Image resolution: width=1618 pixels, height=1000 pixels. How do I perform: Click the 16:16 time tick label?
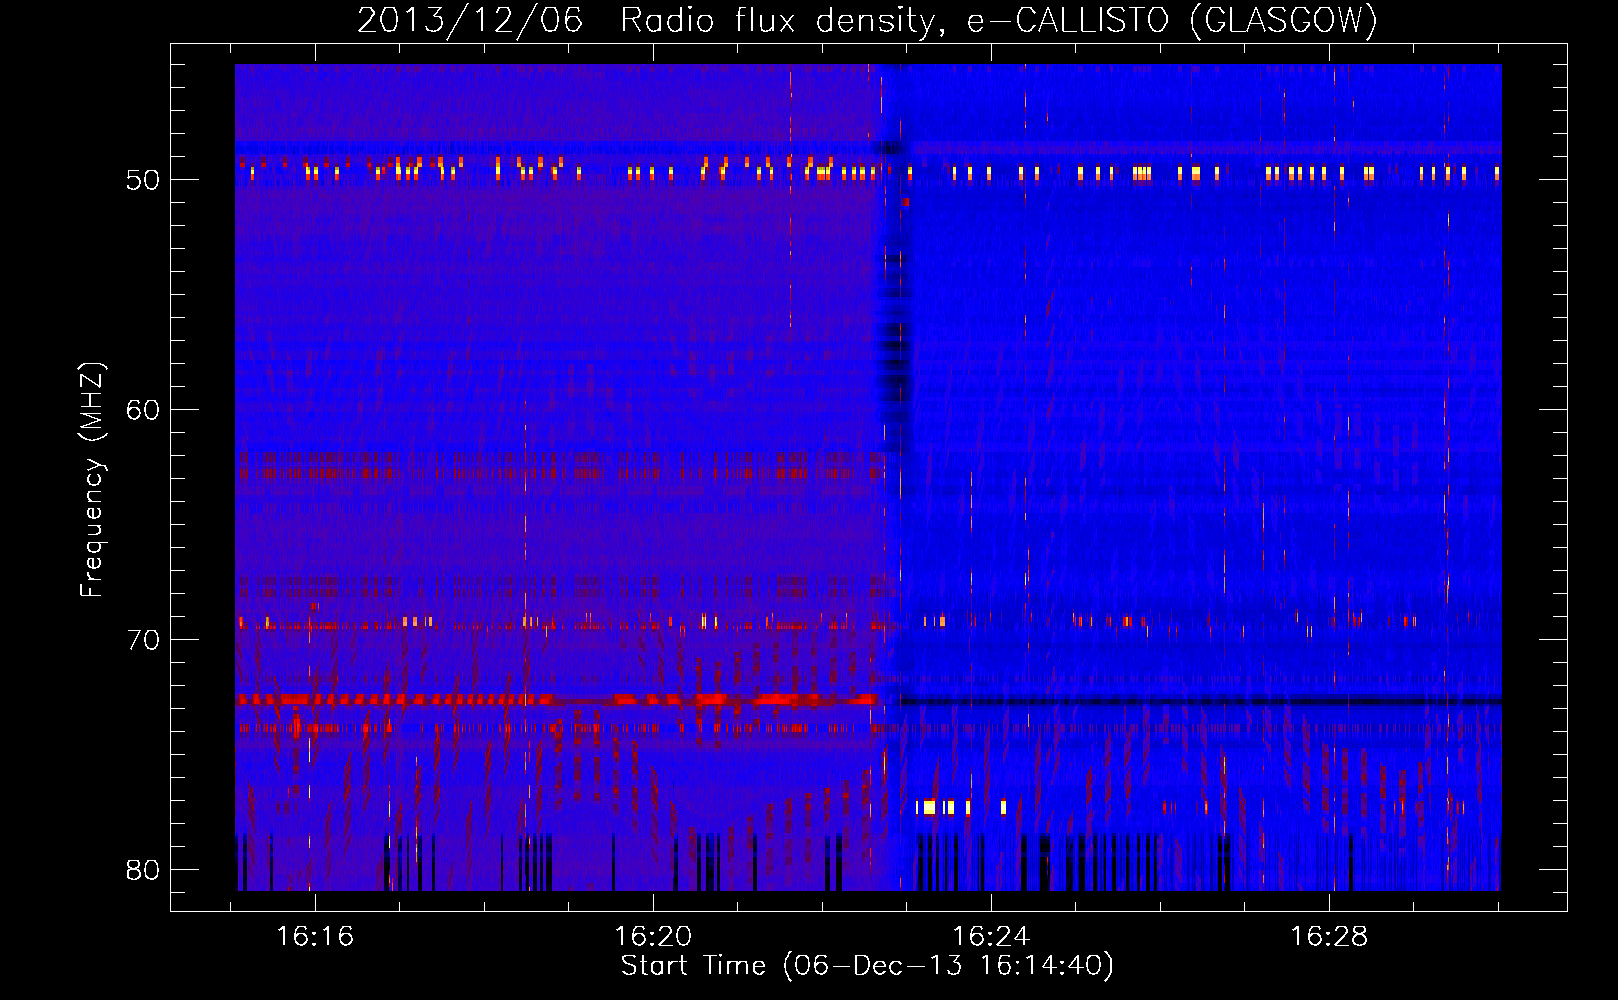[315, 937]
